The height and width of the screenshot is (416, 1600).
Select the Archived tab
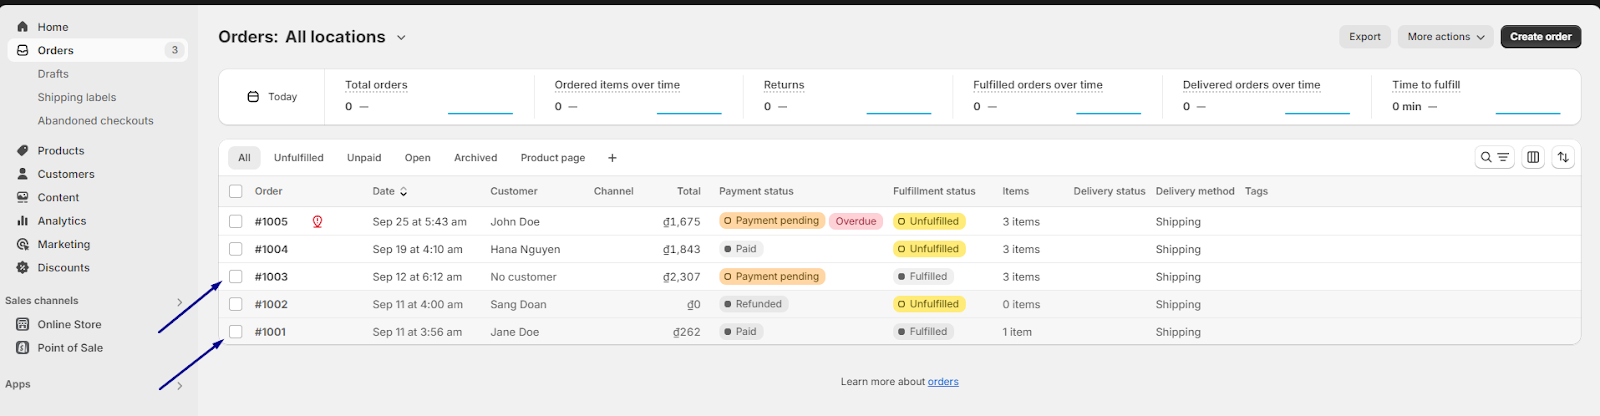coord(476,158)
